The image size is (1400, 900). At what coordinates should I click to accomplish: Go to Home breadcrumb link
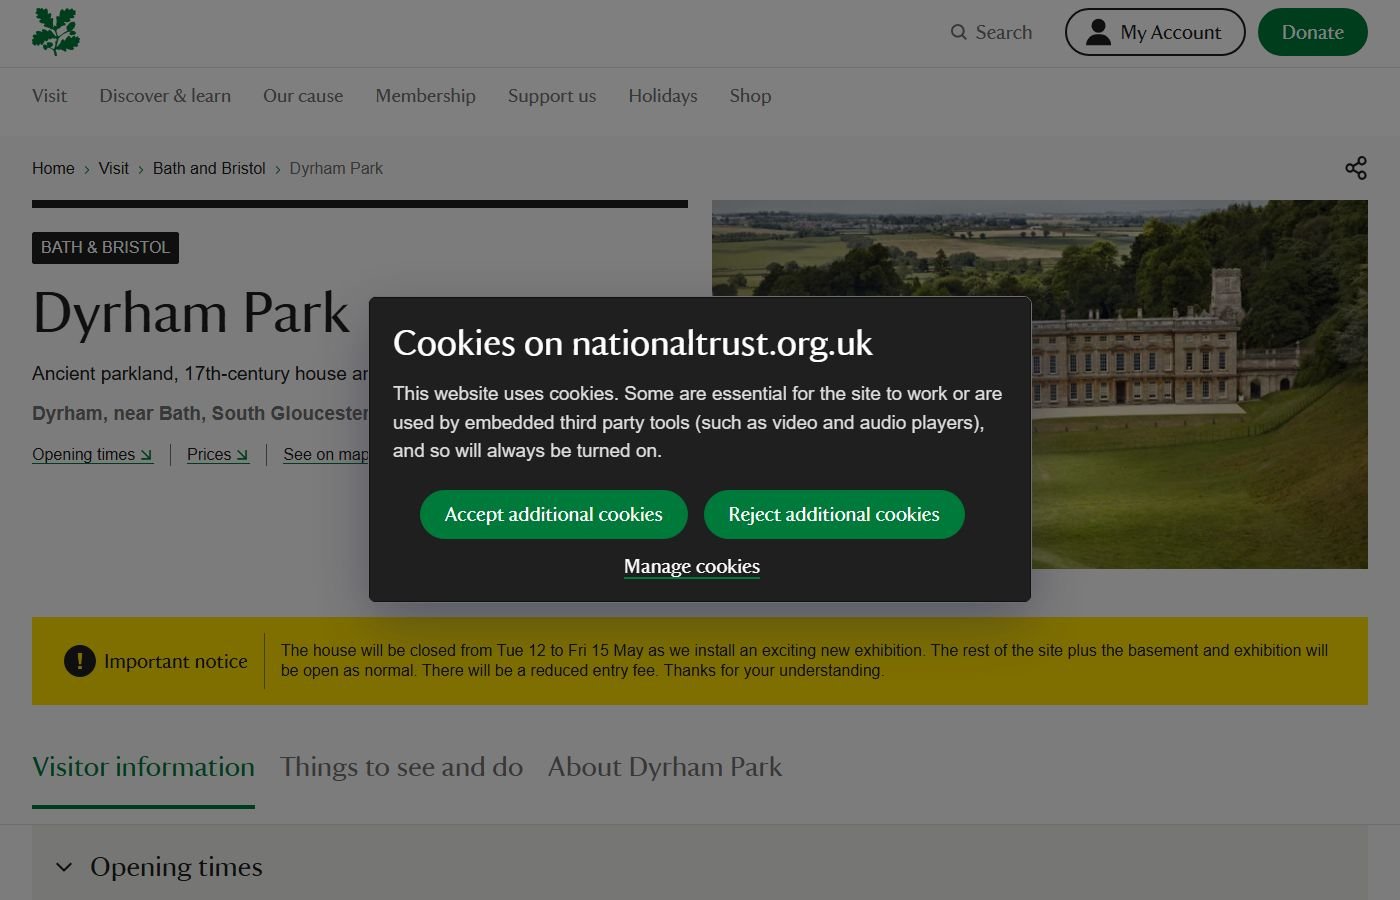53,168
